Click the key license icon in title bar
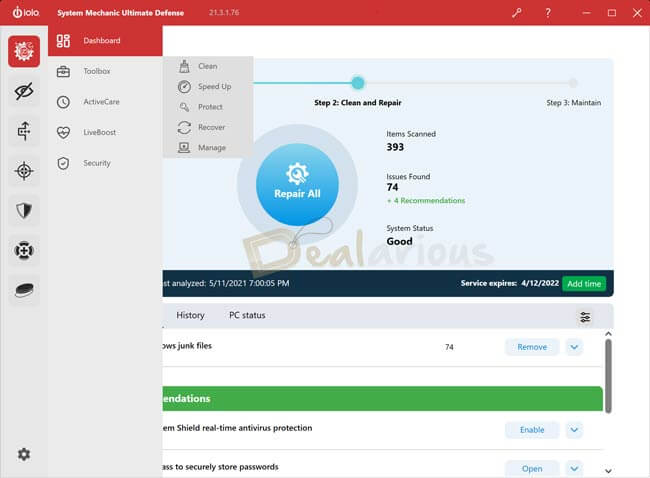The width and height of the screenshot is (650, 478). point(517,13)
